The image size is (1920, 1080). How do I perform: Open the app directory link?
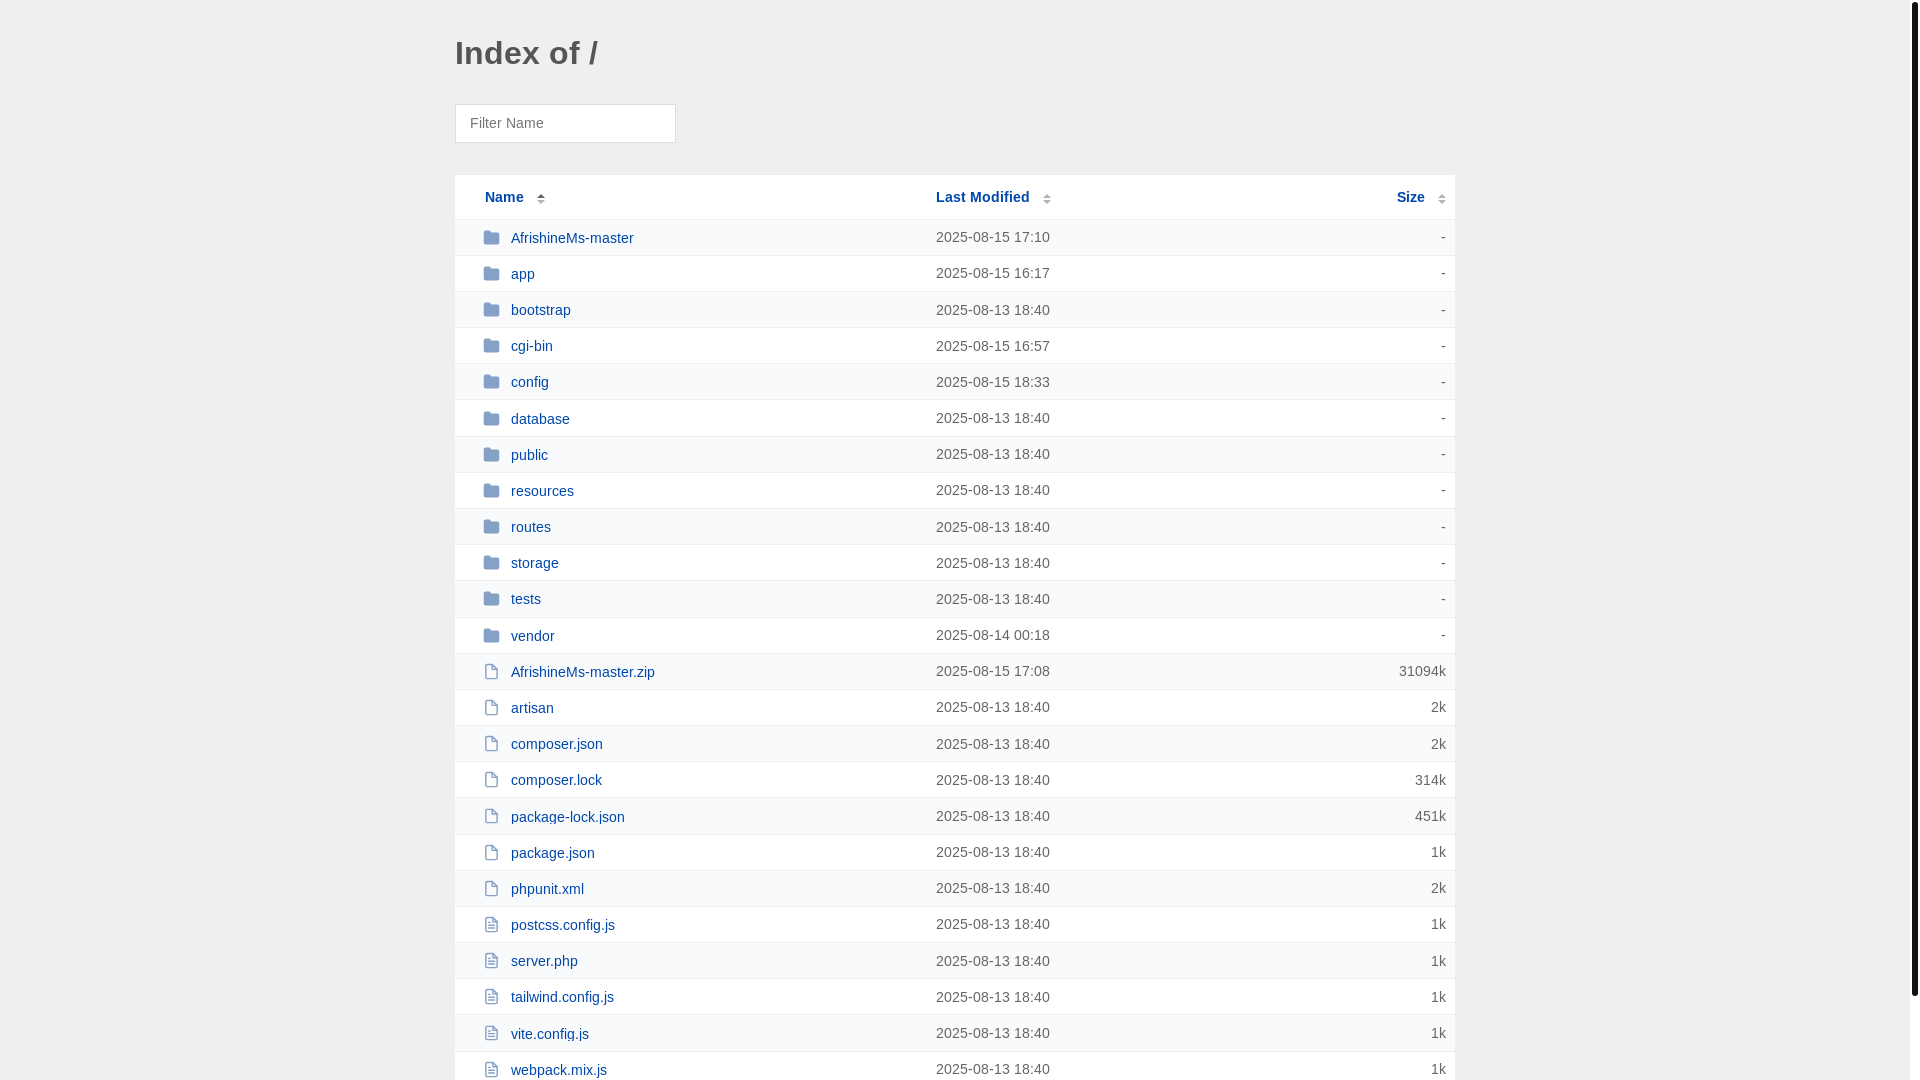click(x=523, y=274)
